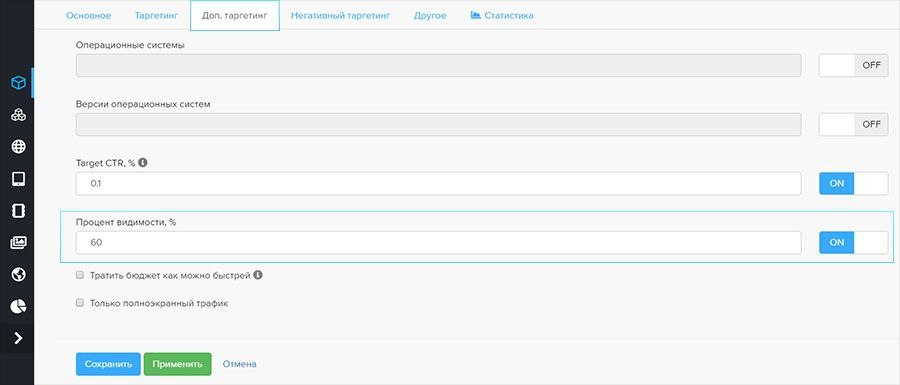Open the tablet device sidebar icon

point(18,179)
